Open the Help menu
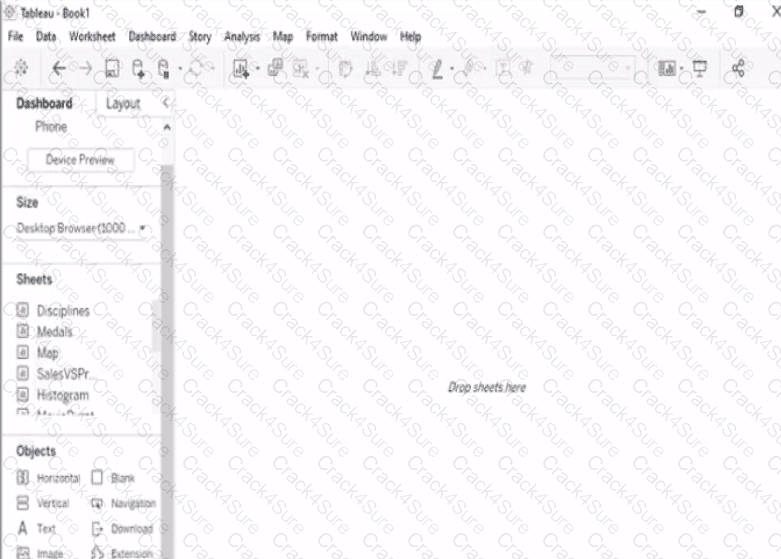 [410, 37]
